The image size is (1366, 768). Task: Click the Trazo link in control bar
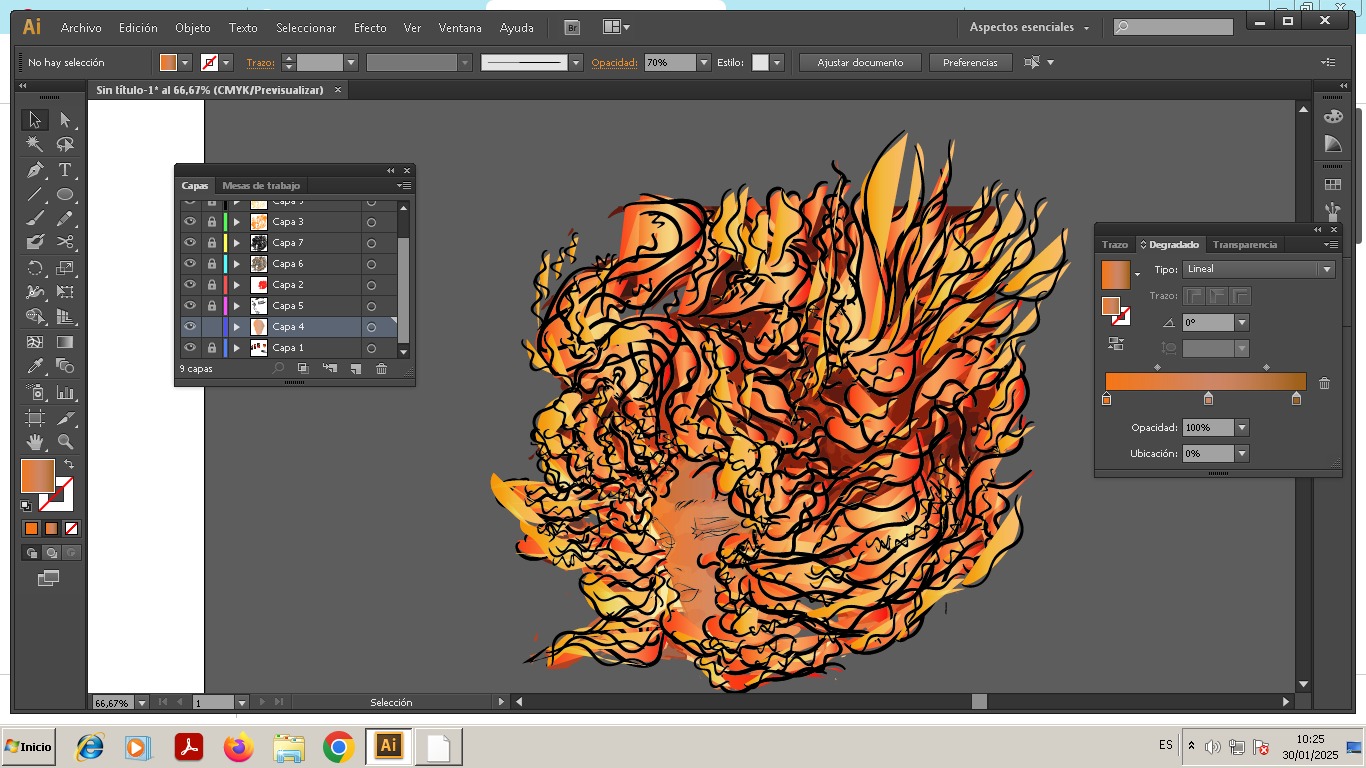(x=260, y=62)
